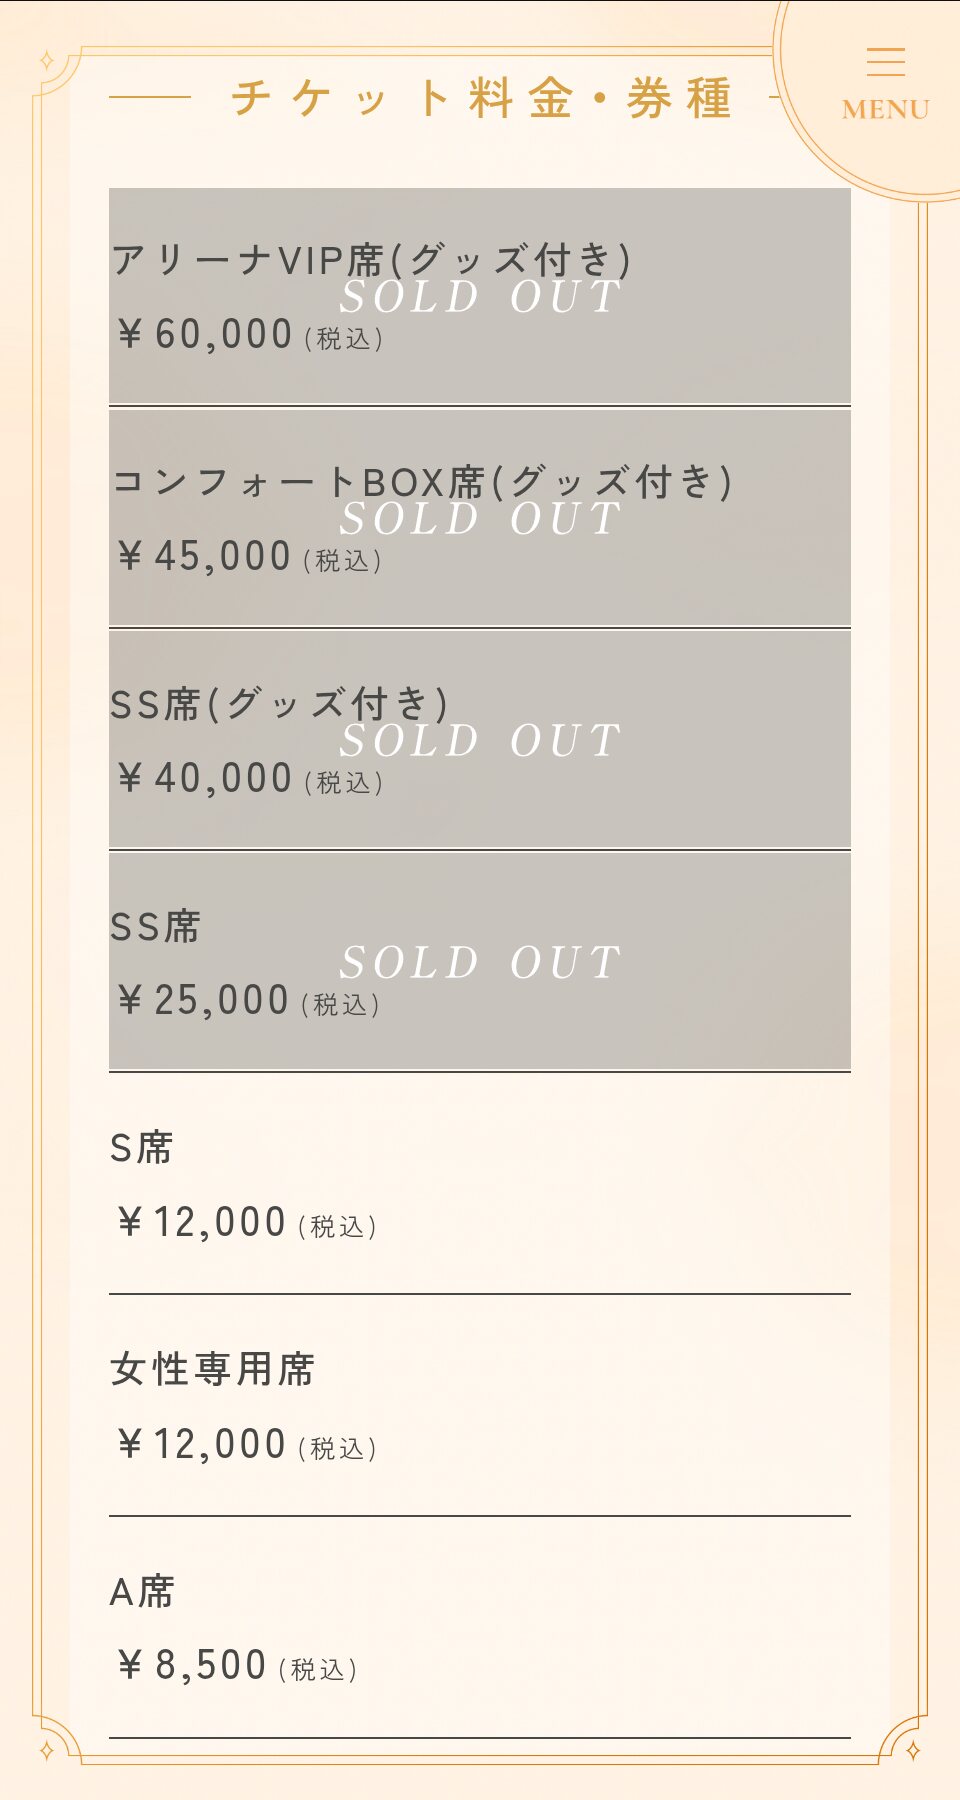Select the アリーナVIP席(グッズ付き) ticket name
Image resolution: width=960 pixels, height=1800 pixels.
[371, 260]
